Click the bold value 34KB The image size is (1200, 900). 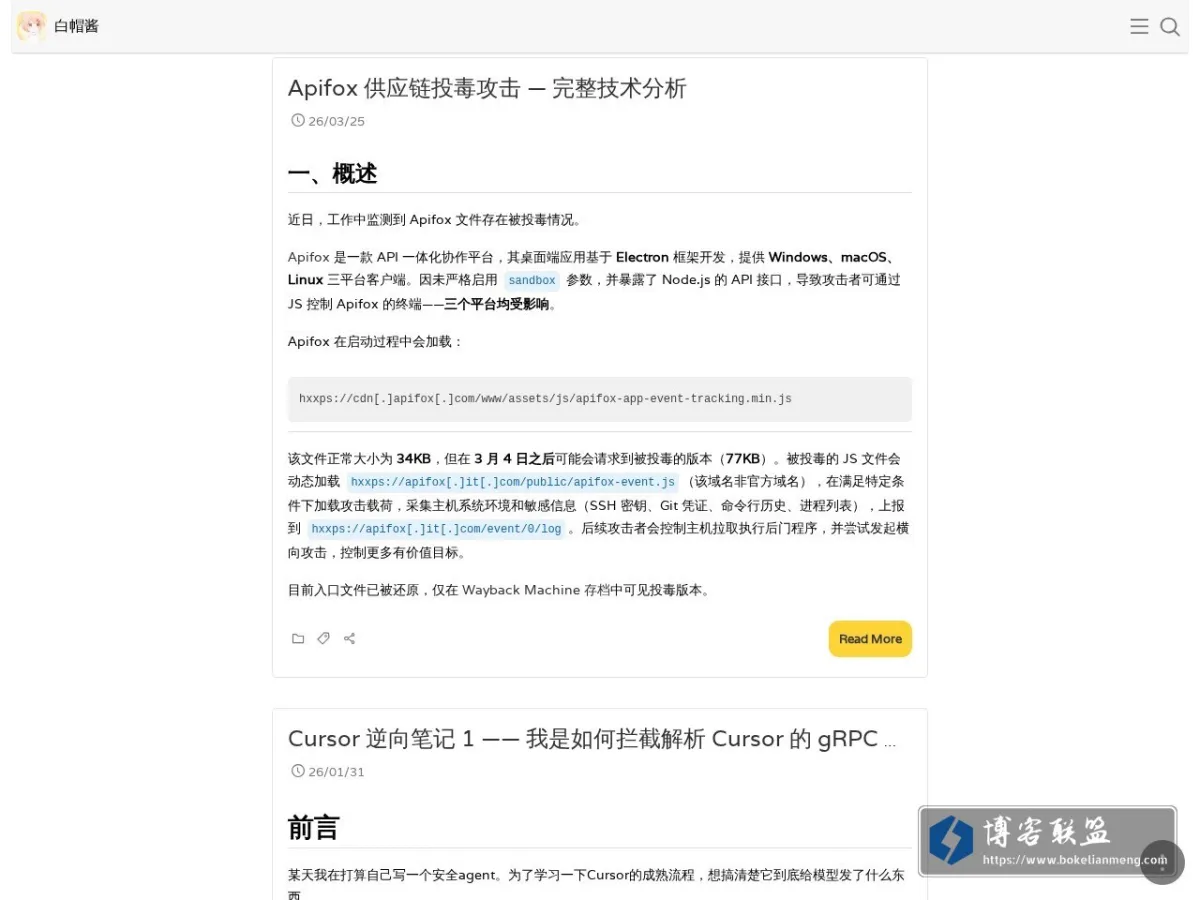coord(413,459)
